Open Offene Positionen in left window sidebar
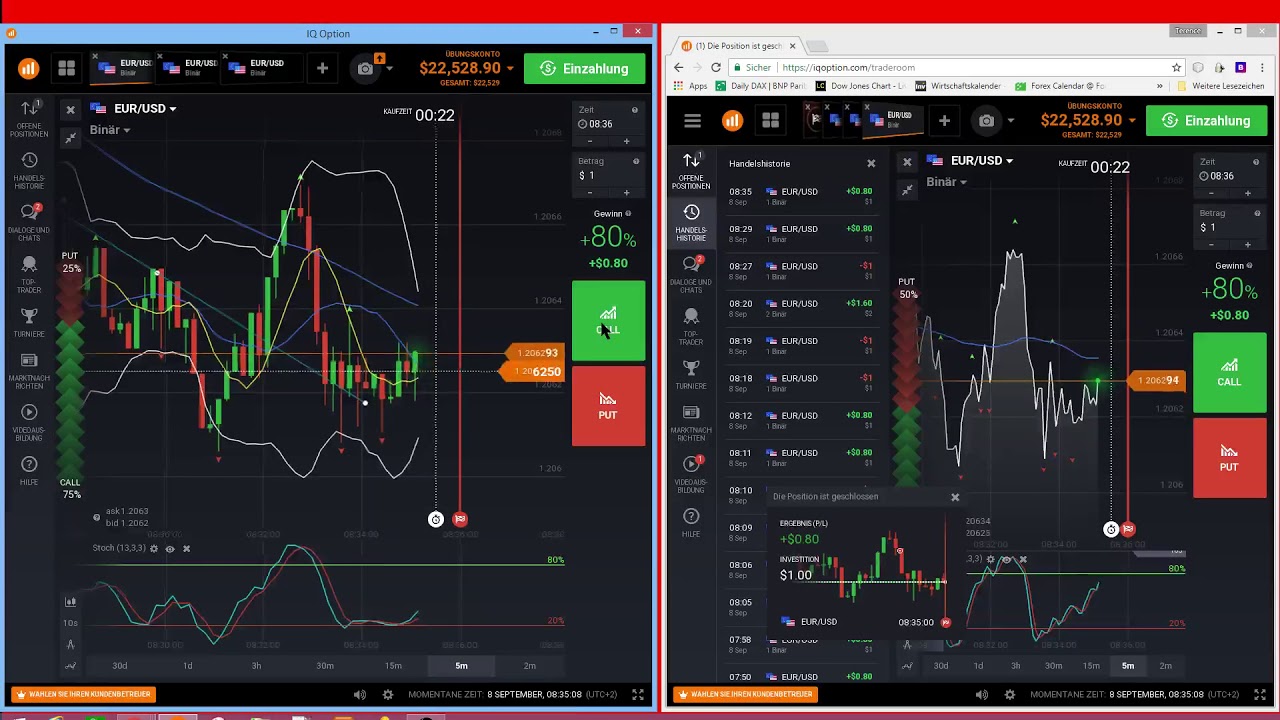 tap(29, 119)
